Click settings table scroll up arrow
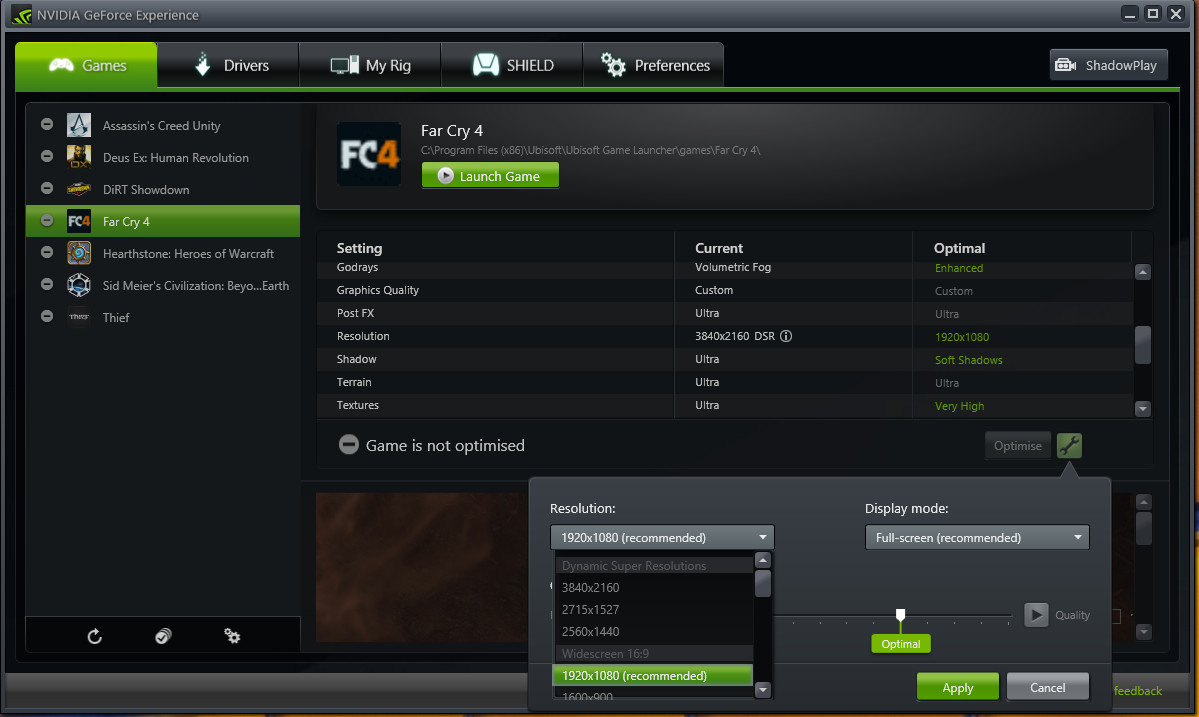This screenshot has height=717, width=1199. 1142,271
